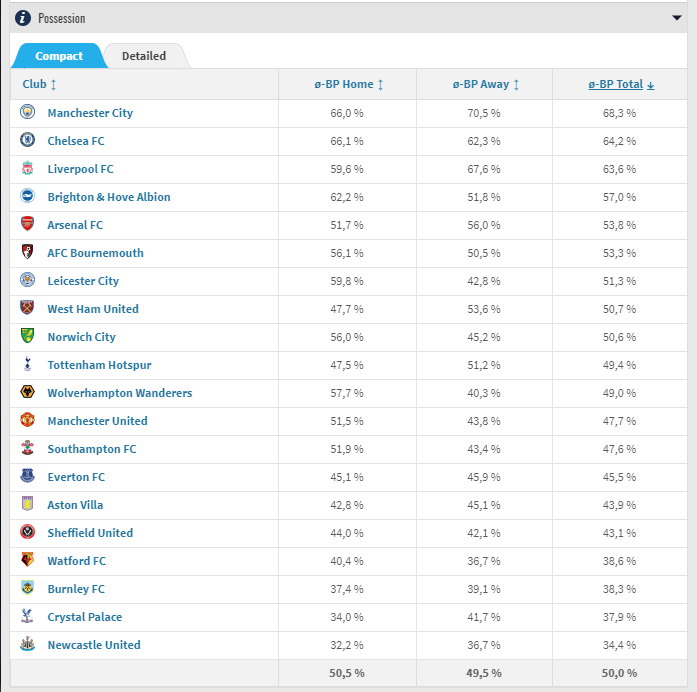Select the Compact tab
Viewport: 697px width, 692px height.
click(59, 56)
